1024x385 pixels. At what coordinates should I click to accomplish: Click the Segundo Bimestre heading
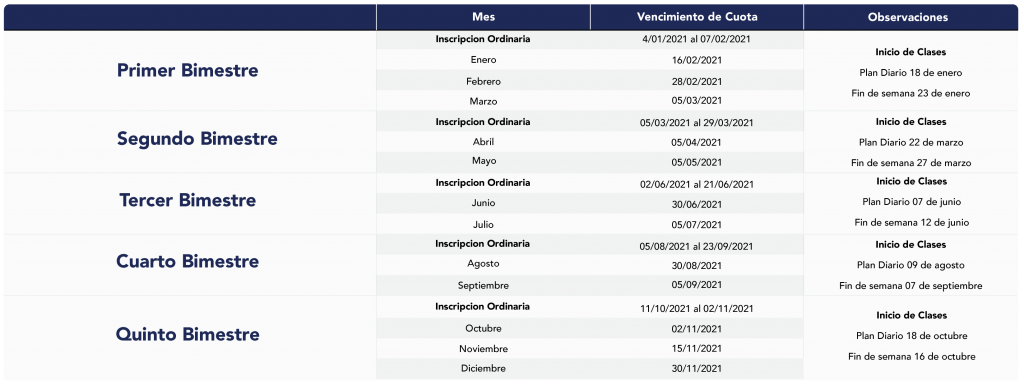pyautogui.click(x=197, y=139)
